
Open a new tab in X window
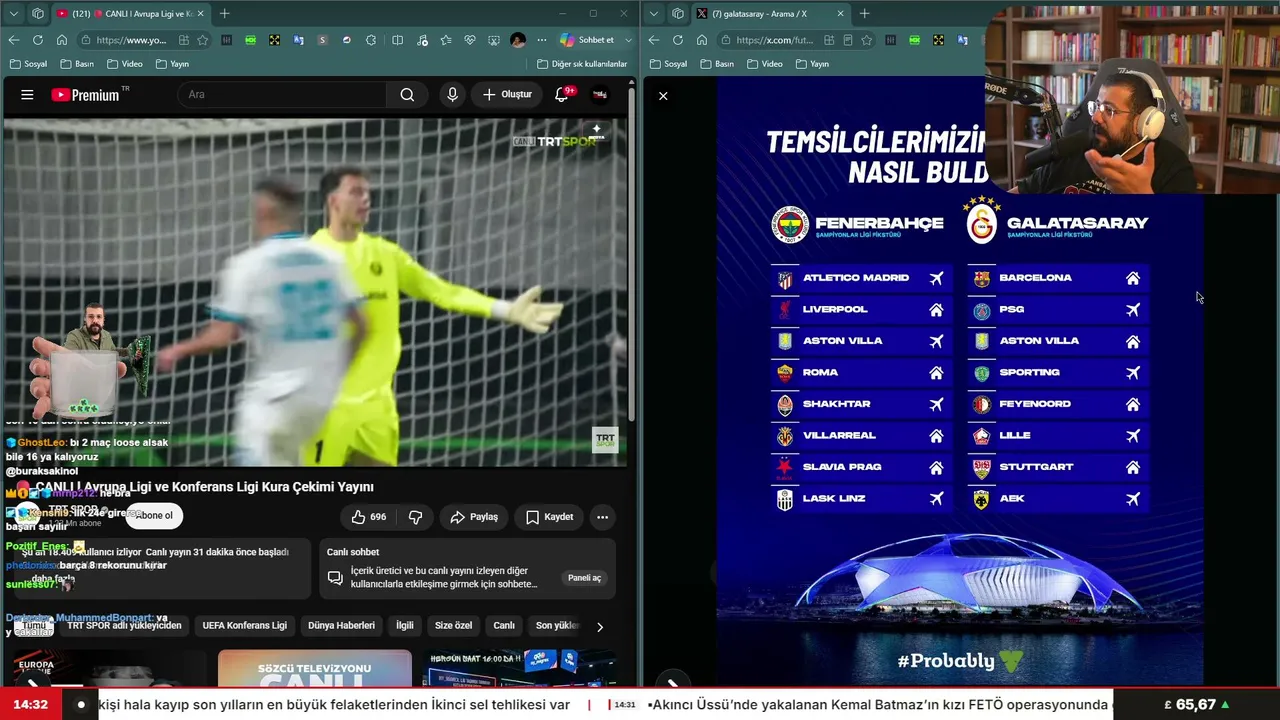point(864,14)
